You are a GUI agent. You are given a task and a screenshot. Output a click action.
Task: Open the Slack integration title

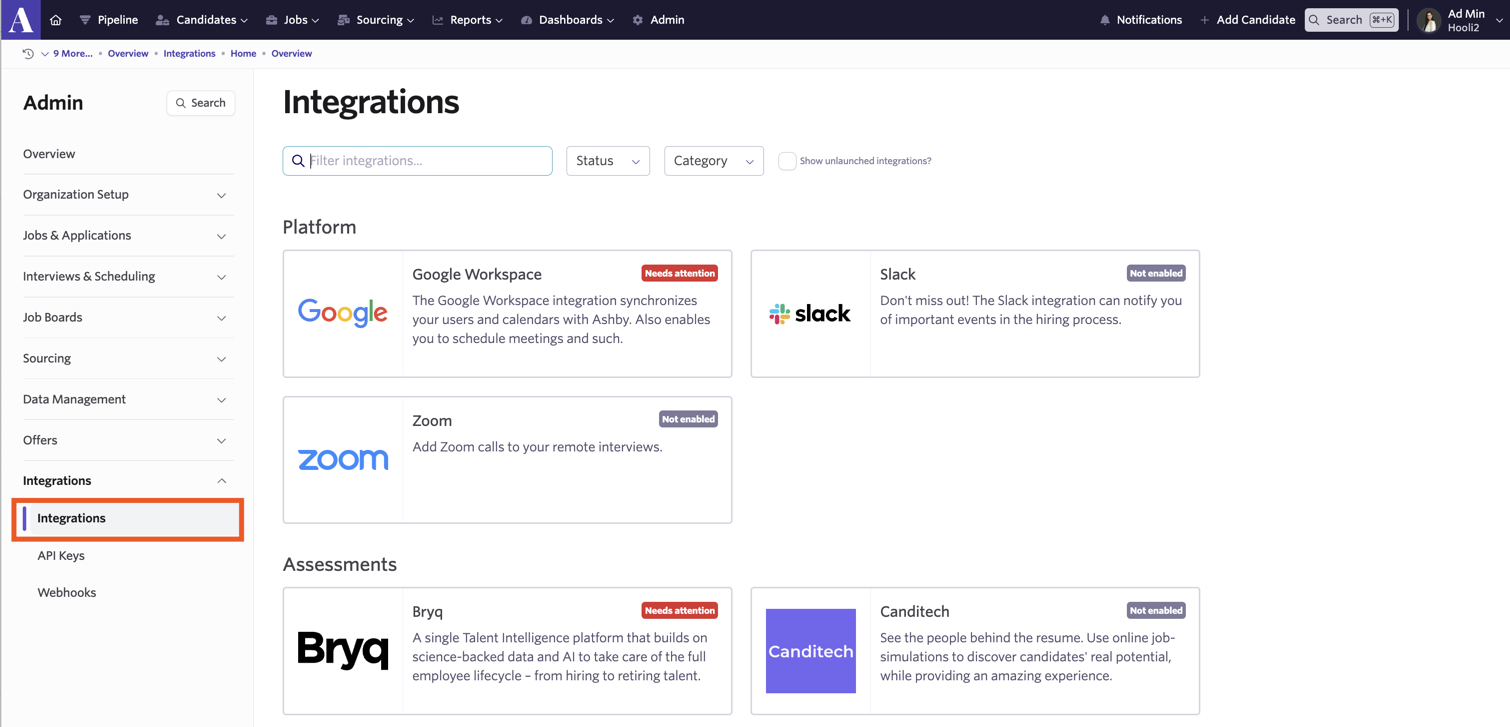[x=898, y=274]
